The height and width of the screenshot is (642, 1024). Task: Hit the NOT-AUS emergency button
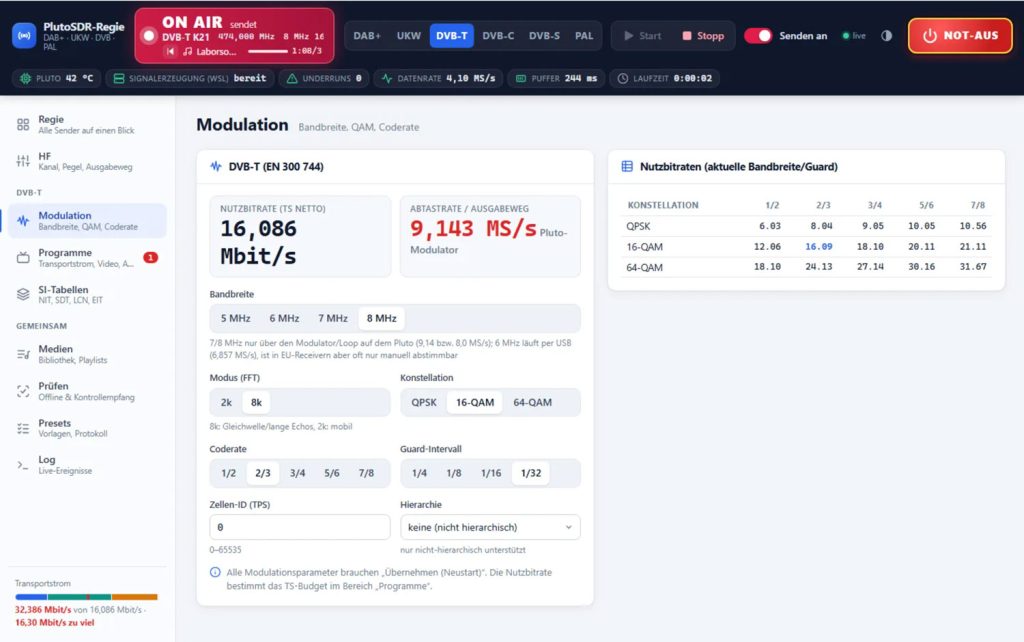click(960, 36)
